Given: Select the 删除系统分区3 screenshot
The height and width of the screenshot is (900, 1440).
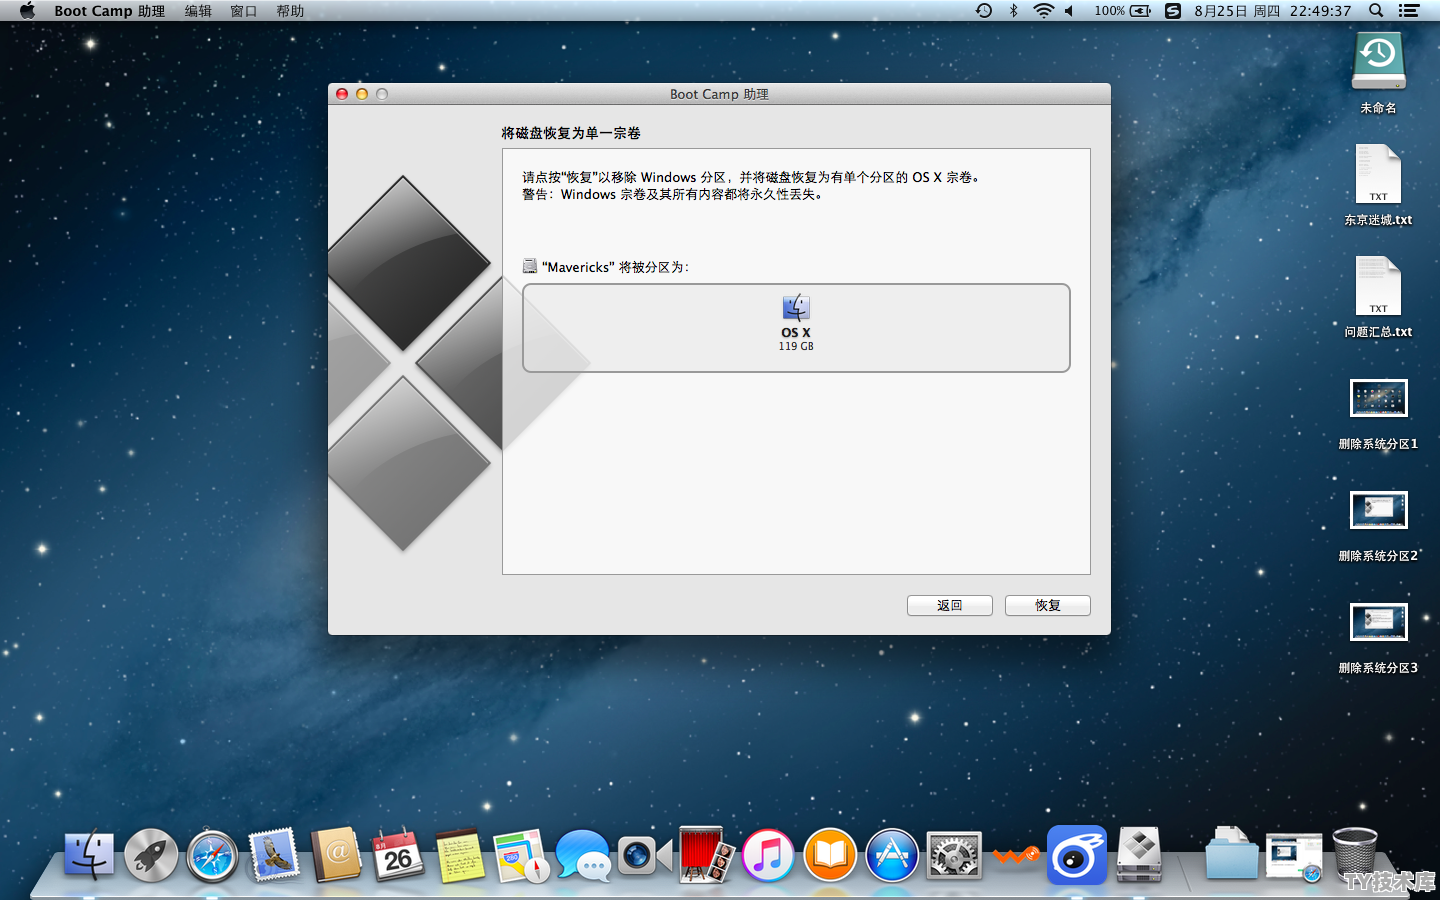Looking at the screenshot, I should point(1379,622).
